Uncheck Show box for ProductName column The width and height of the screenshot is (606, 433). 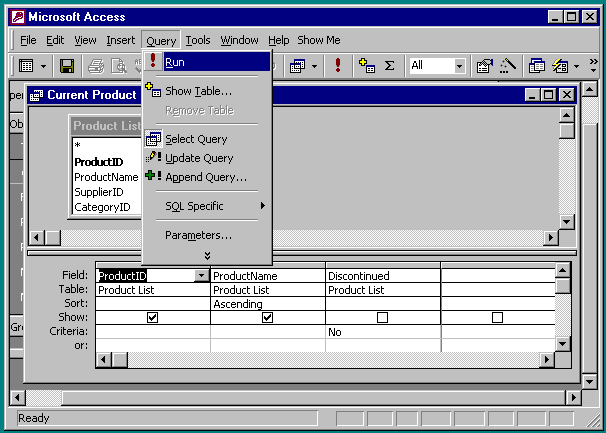tap(267, 317)
